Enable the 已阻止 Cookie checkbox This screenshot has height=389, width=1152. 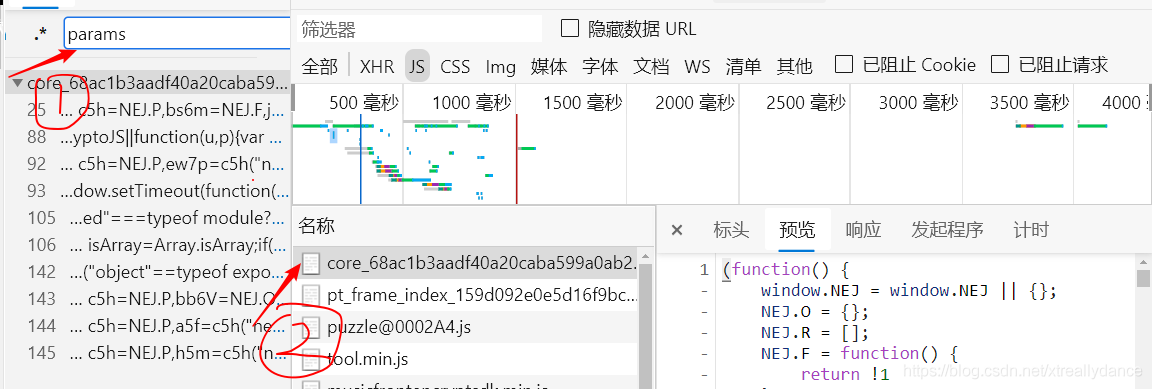pyautogui.click(x=844, y=65)
